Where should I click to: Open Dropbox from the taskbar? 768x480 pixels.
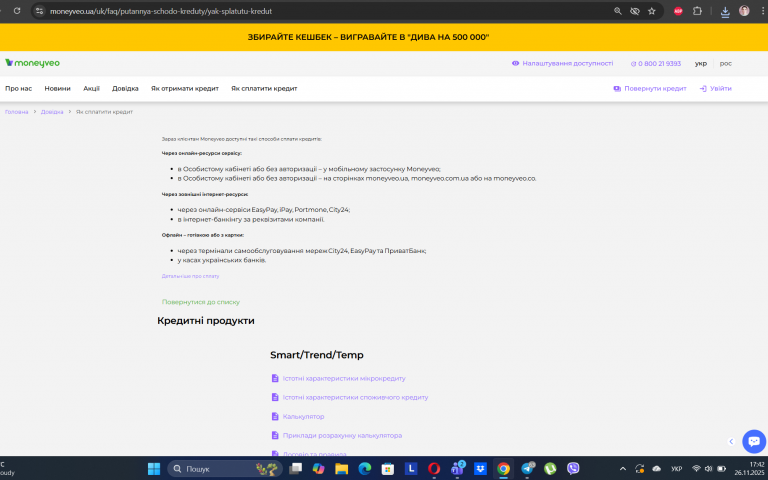[480, 469]
